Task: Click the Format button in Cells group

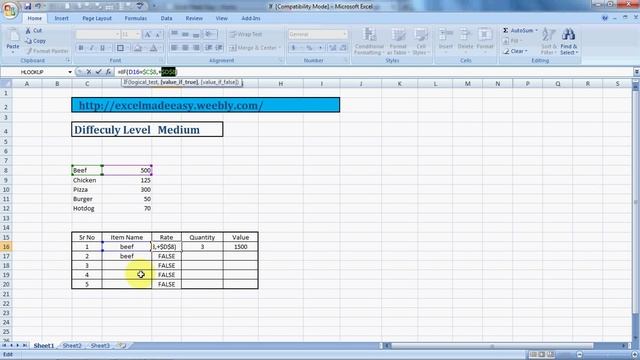Action: click(485, 40)
